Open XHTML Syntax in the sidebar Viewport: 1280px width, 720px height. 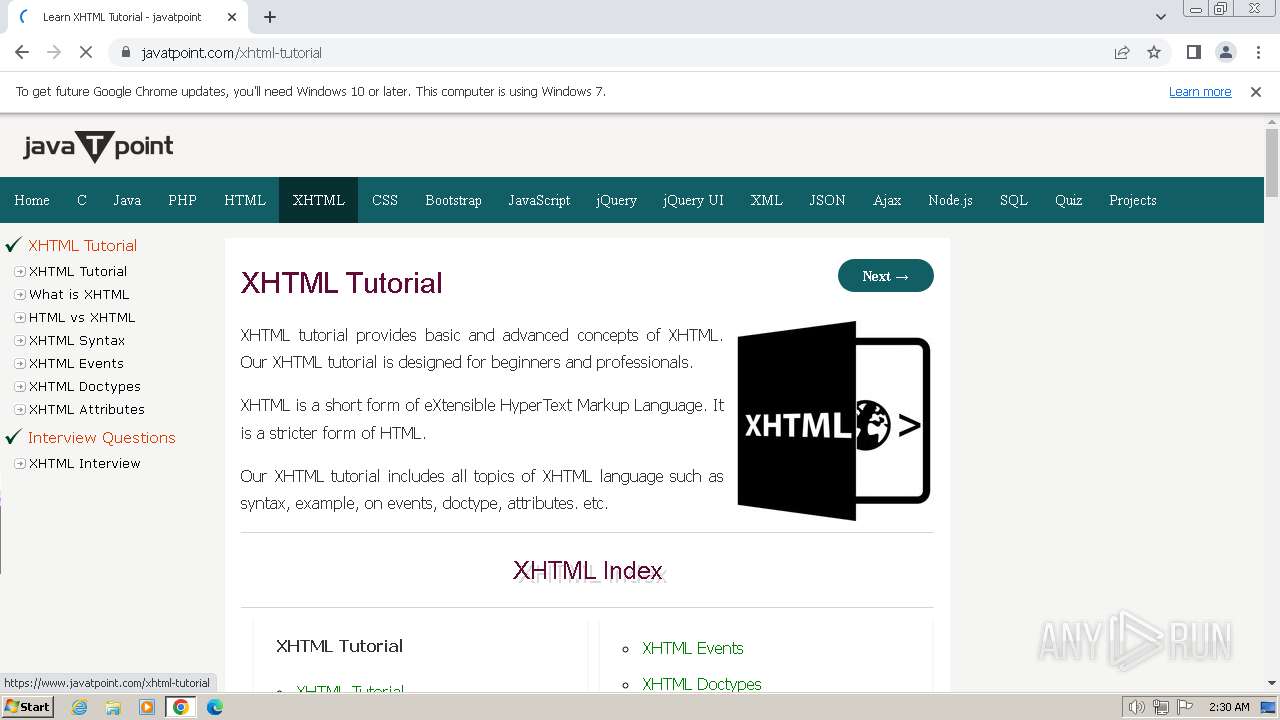point(77,340)
